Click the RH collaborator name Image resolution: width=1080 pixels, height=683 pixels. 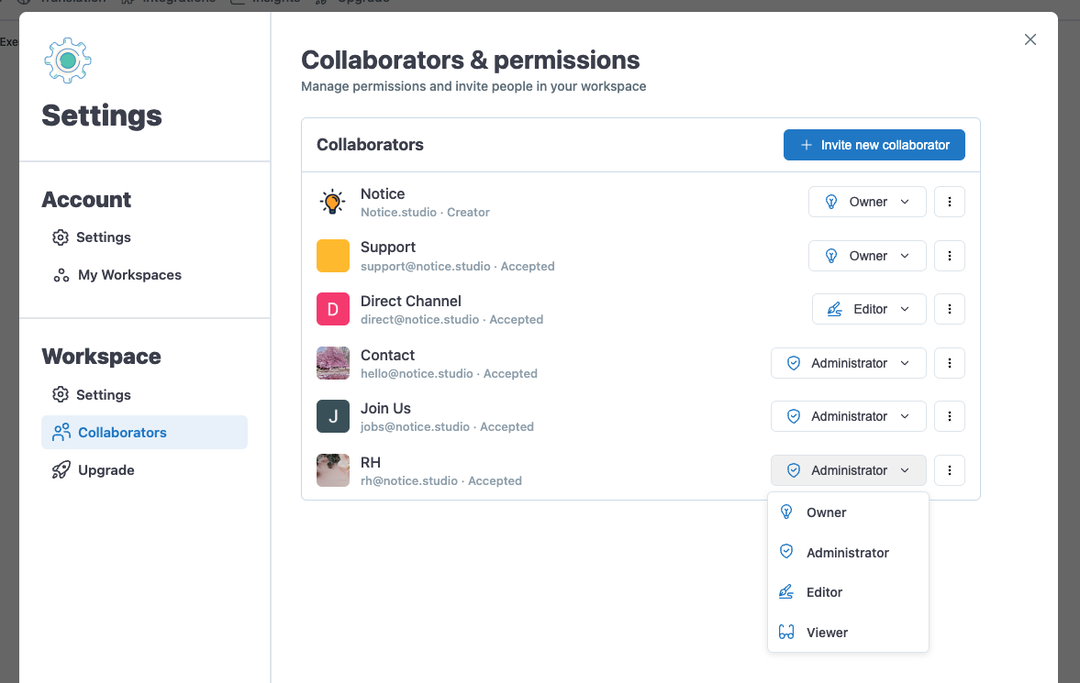pos(371,463)
